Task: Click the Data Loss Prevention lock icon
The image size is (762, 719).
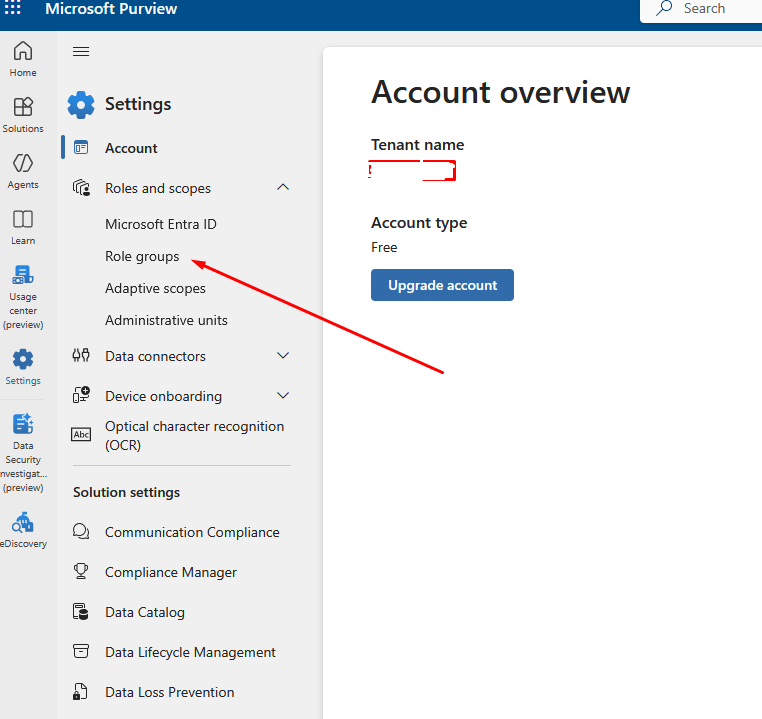Action: (80, 691)
